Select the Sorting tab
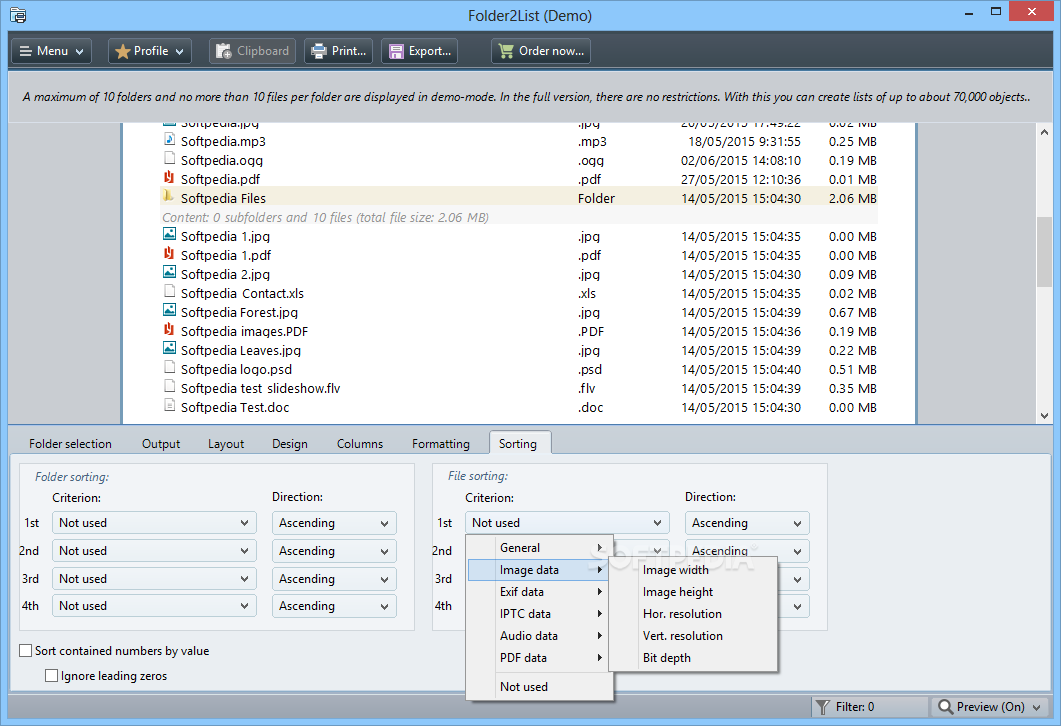The height and width of the screenshot is (726, 1061). [x=518, y=443]
